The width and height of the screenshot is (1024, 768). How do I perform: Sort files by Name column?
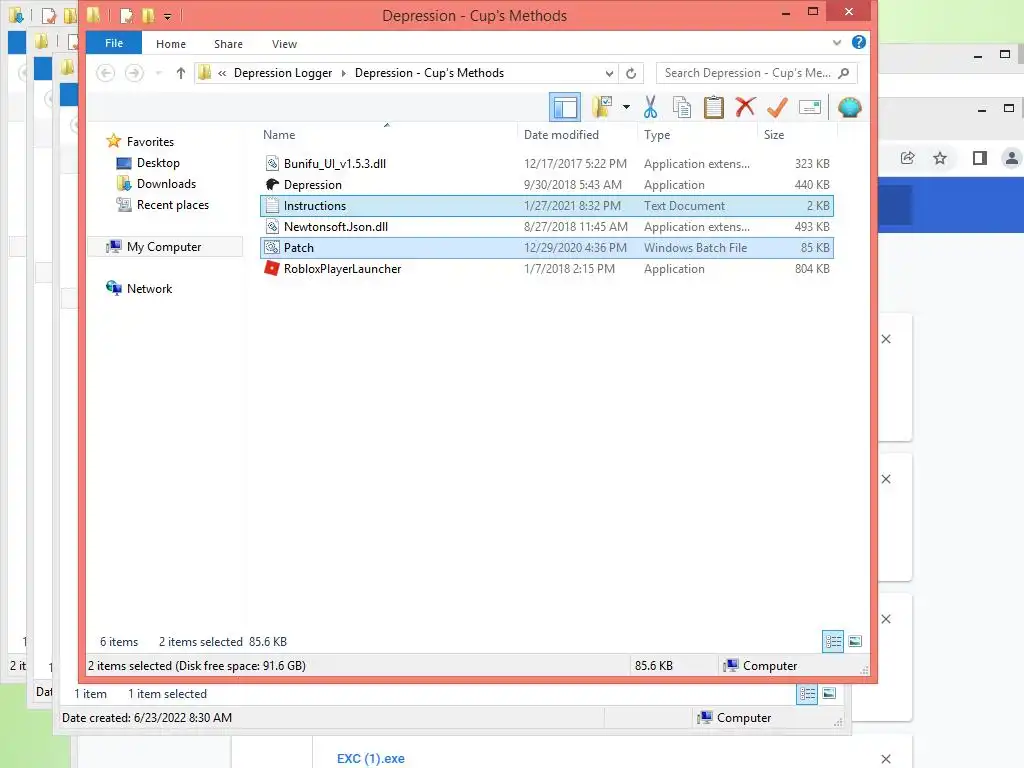point(279,135)
